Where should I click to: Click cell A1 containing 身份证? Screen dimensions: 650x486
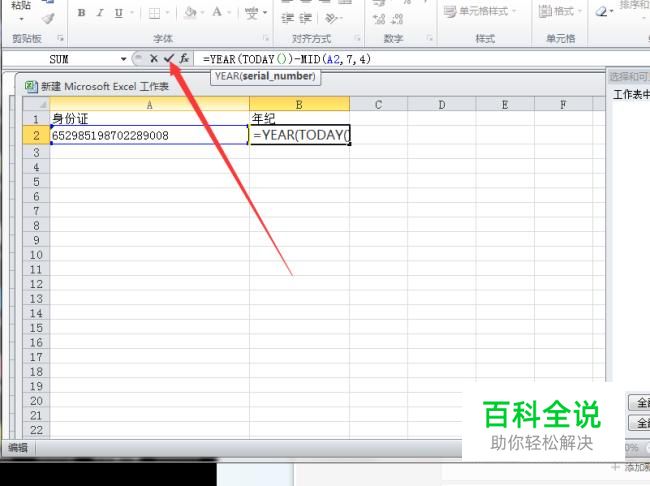(149, 119)
